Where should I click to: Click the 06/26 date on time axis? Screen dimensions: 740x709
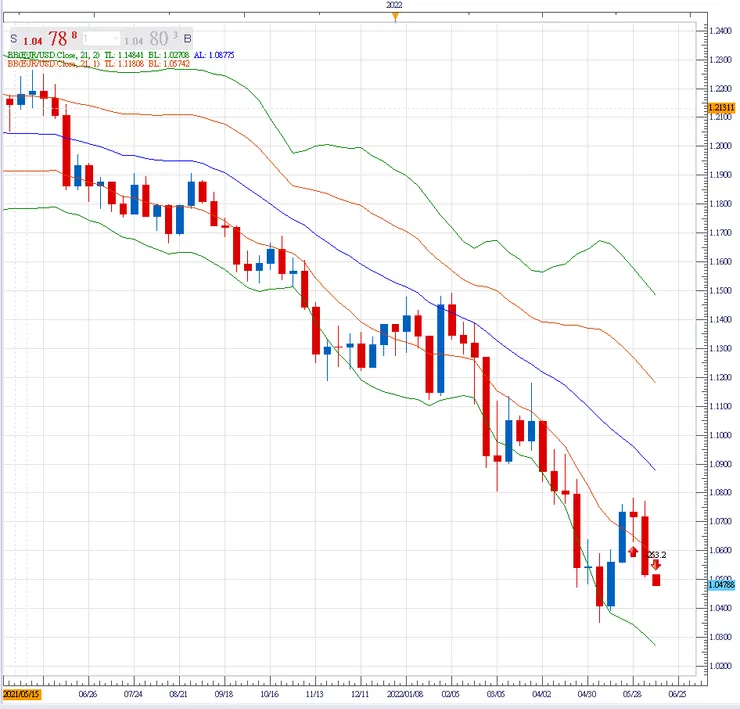[x=88, y=694]
